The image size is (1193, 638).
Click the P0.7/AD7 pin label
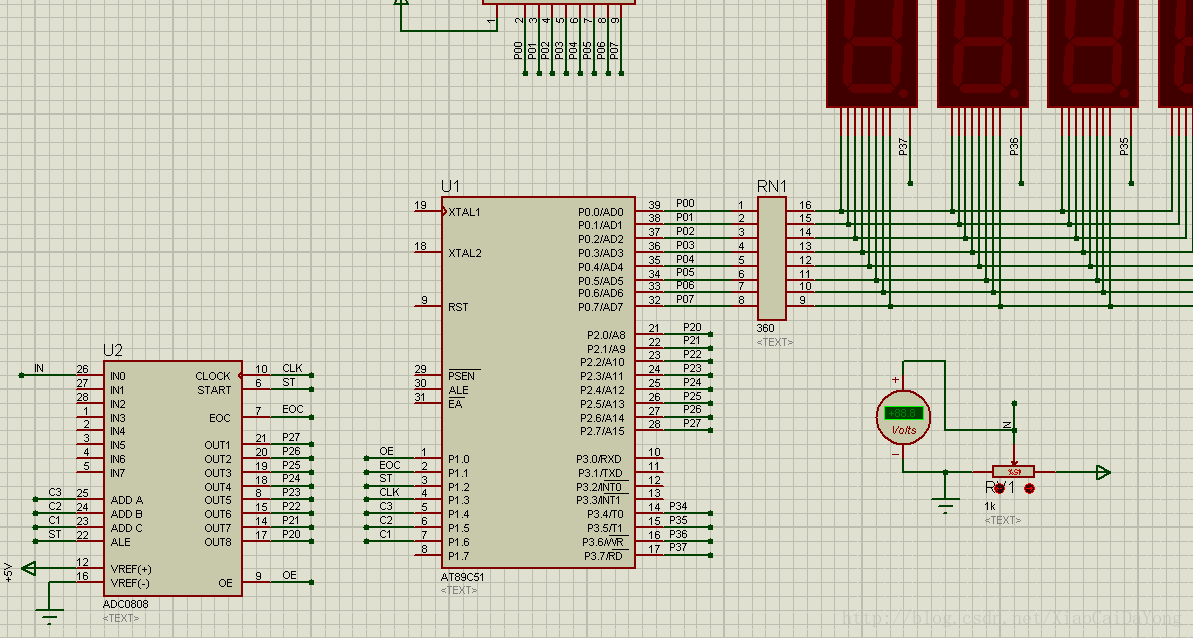pyautogui.click(x=600, y=307)
